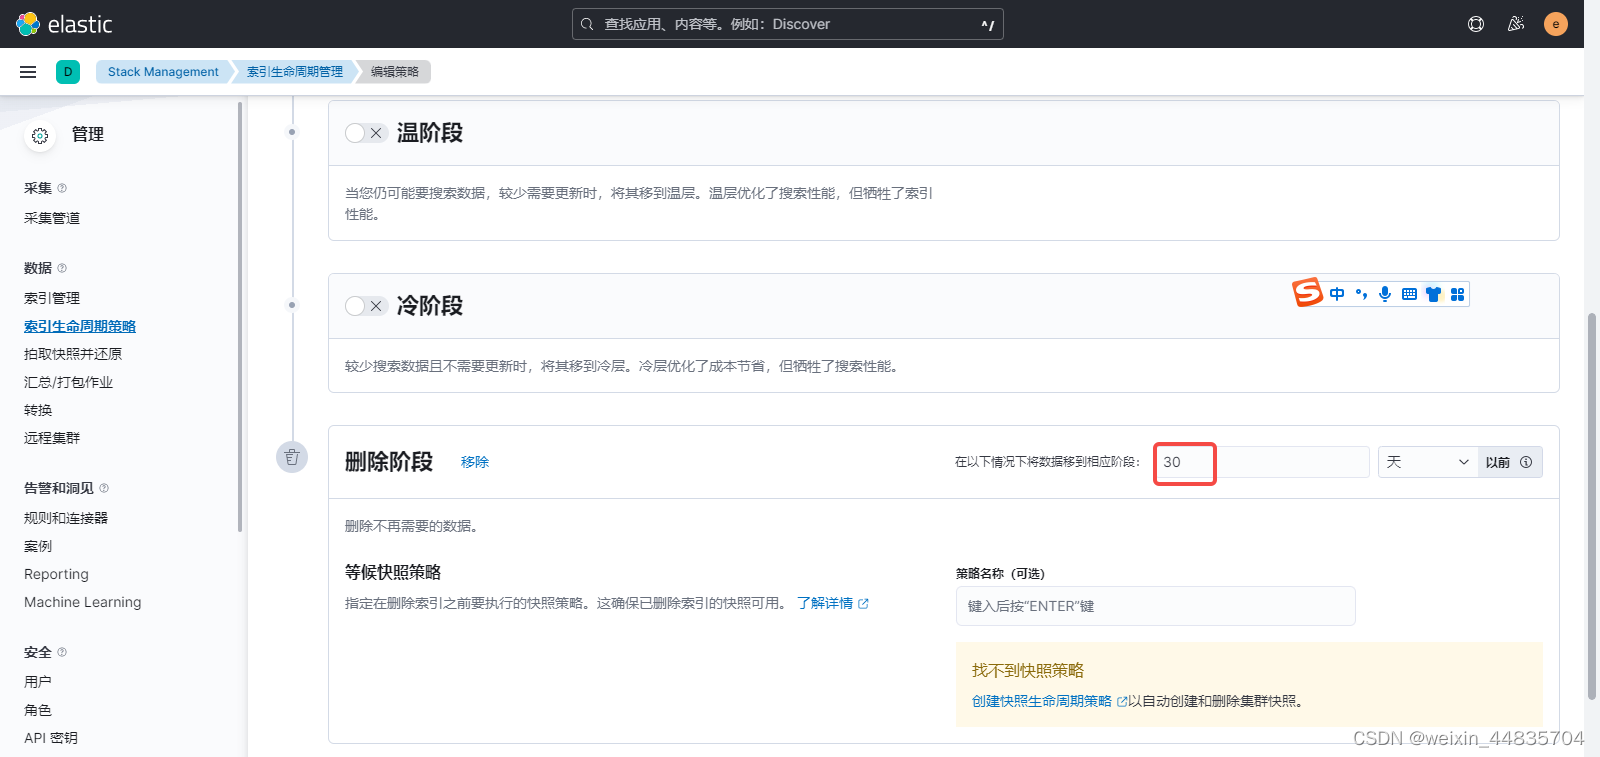Screen dimensions: 1600x757
Task: Open the hamburger navigation menu
Action: [28, 72]
